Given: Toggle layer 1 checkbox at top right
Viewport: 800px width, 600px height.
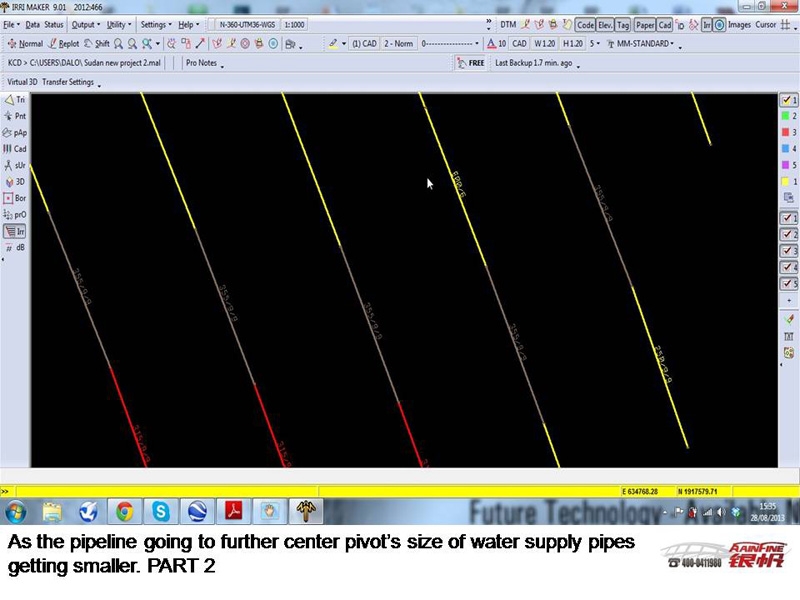Looking at the screenshot, I should 788,100.
